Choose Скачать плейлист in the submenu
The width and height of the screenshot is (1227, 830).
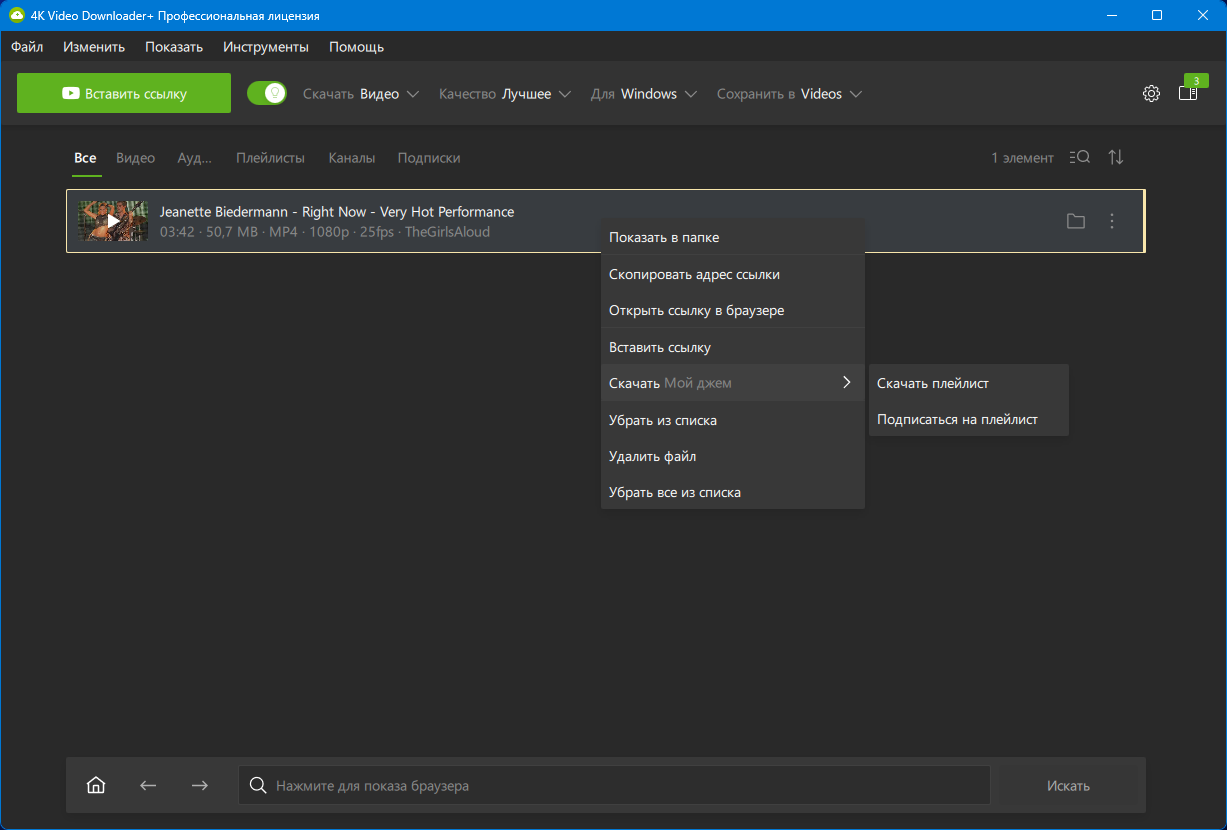point(933,383)
